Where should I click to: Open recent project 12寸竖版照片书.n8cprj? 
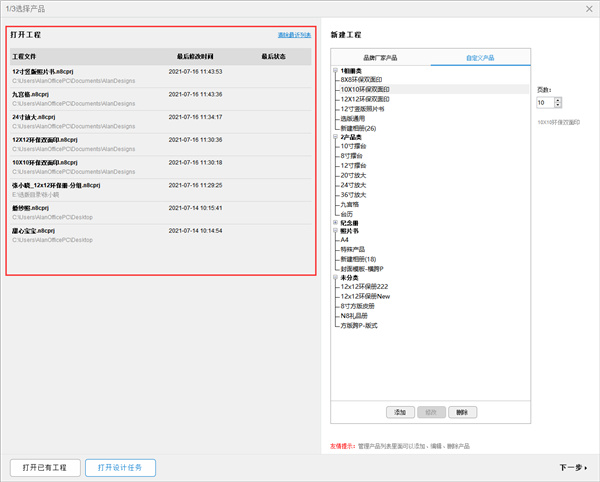(x=161, y=76)
